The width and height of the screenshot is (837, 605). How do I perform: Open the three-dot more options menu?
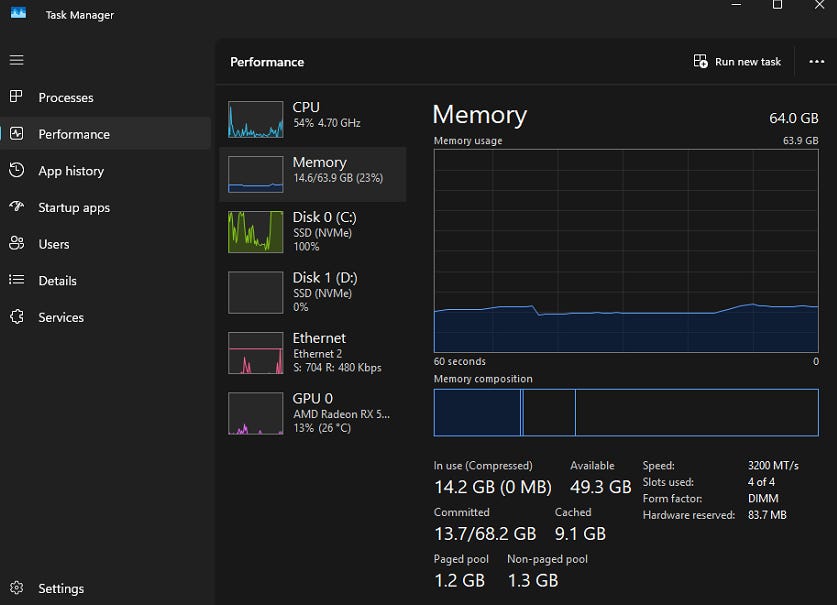(x=816, y=62)
